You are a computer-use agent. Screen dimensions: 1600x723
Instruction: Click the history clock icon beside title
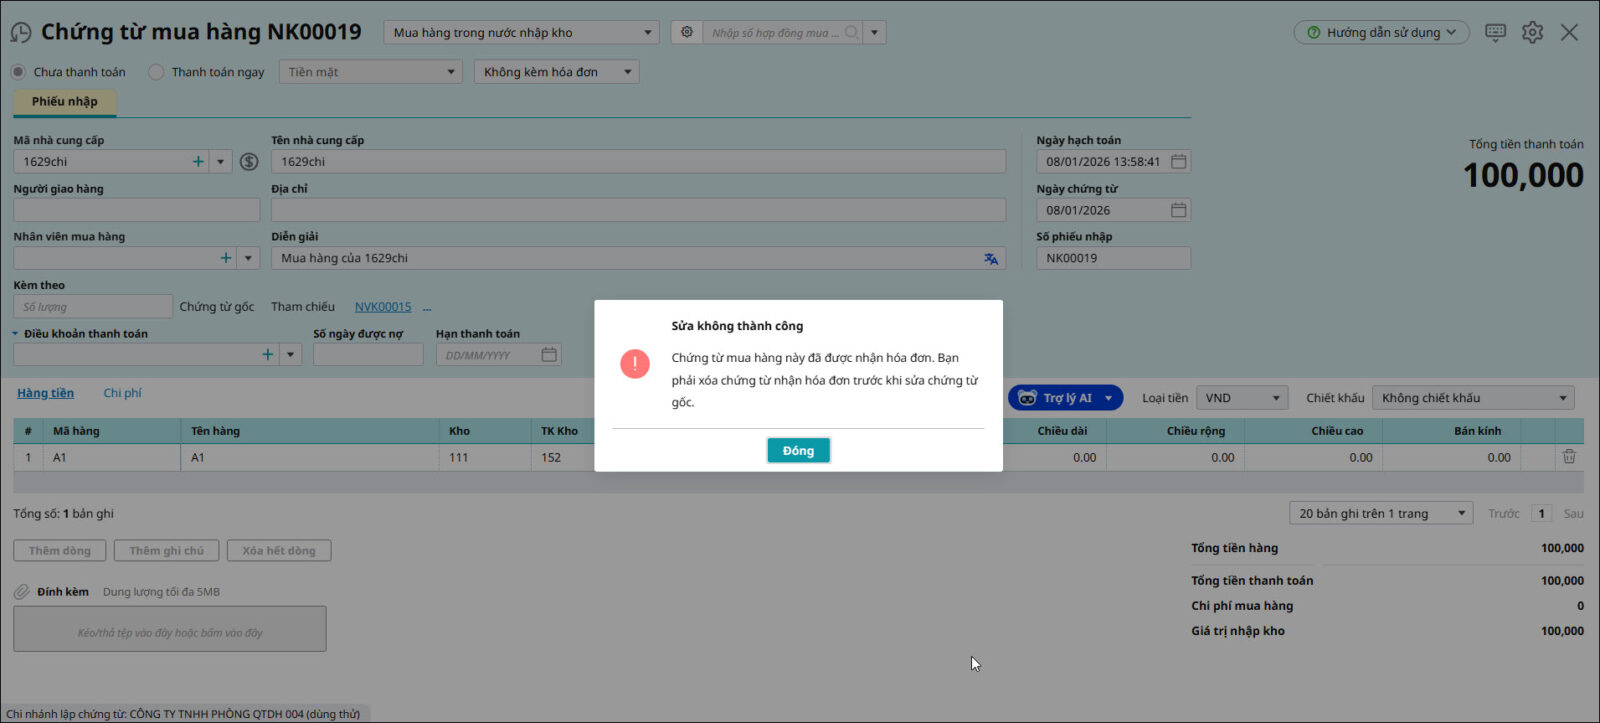coord(21,33)
